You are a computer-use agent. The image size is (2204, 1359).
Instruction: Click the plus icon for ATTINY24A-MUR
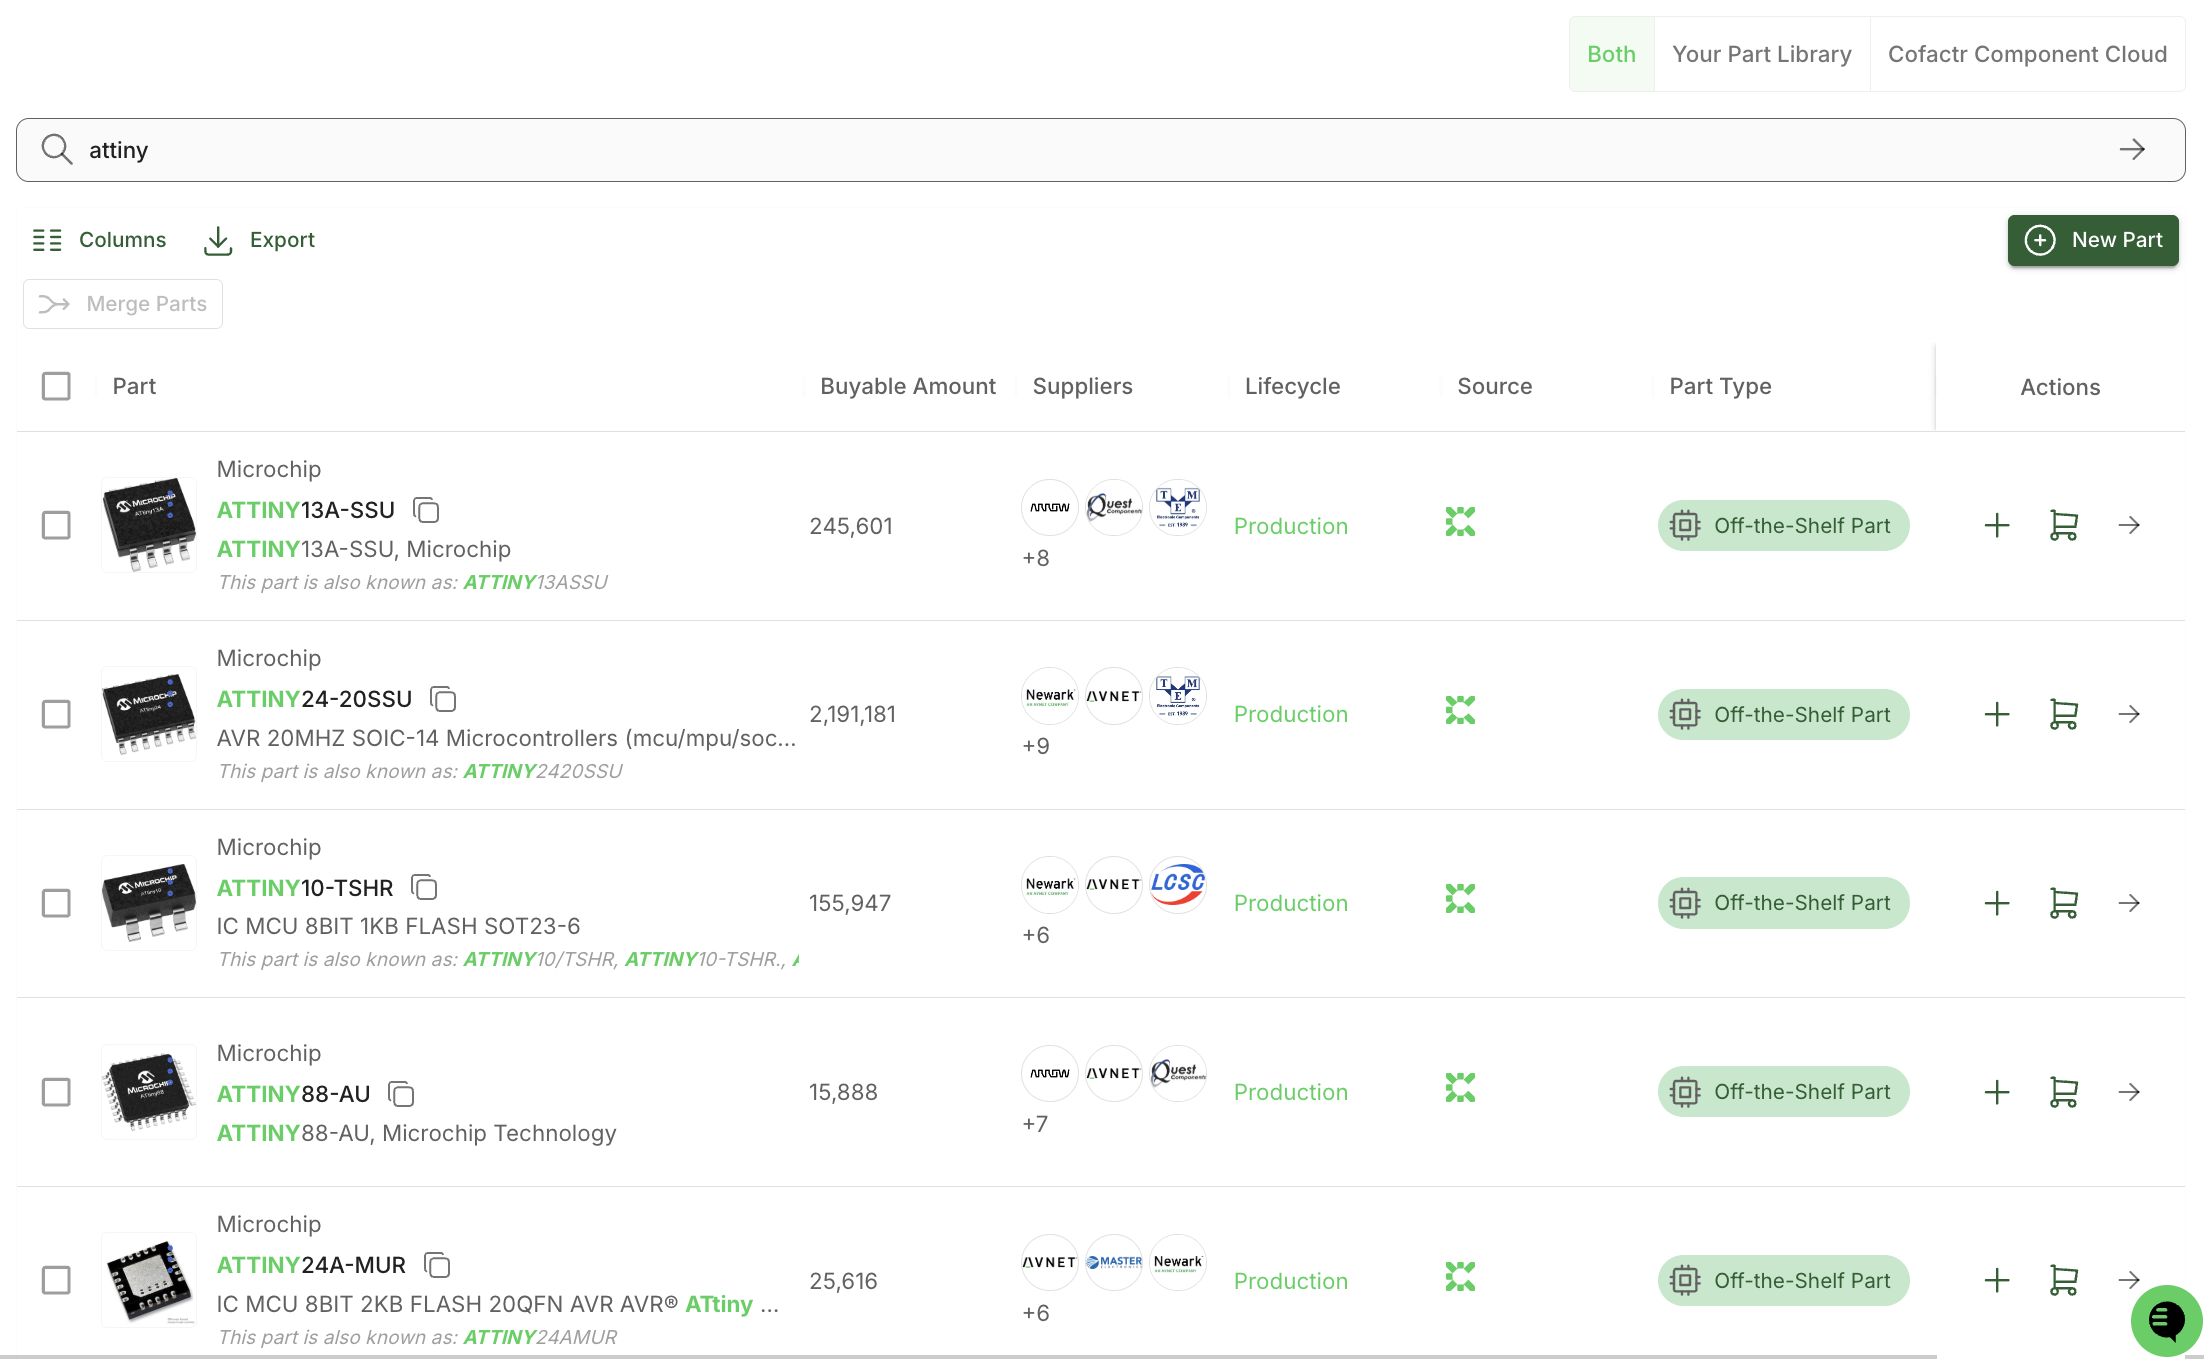click(x=1997, y=1280)
